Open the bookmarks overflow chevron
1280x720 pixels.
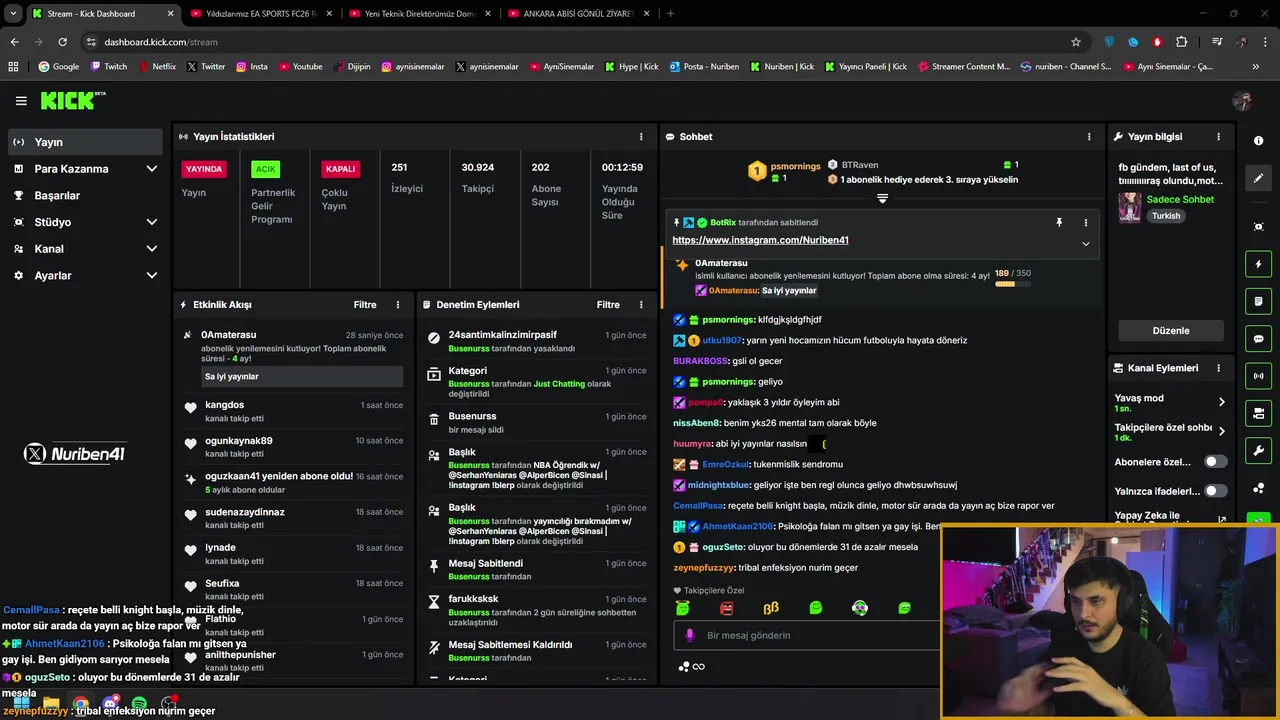pyautogui.click(x=1255, y=67)
